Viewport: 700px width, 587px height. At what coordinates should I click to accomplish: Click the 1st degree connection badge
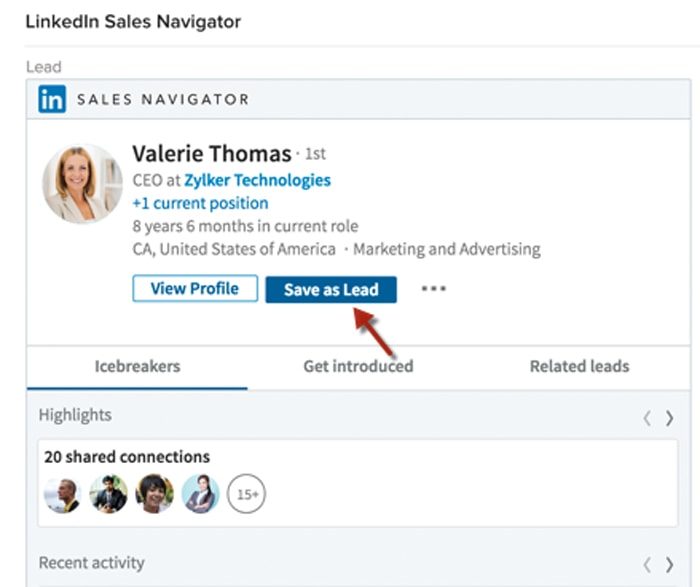click(x=315, y=154)
